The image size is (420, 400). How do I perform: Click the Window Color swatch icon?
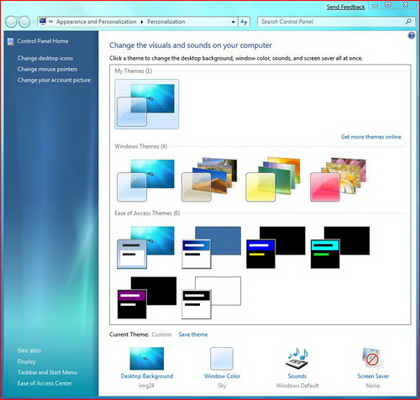[x=222, y=358]
